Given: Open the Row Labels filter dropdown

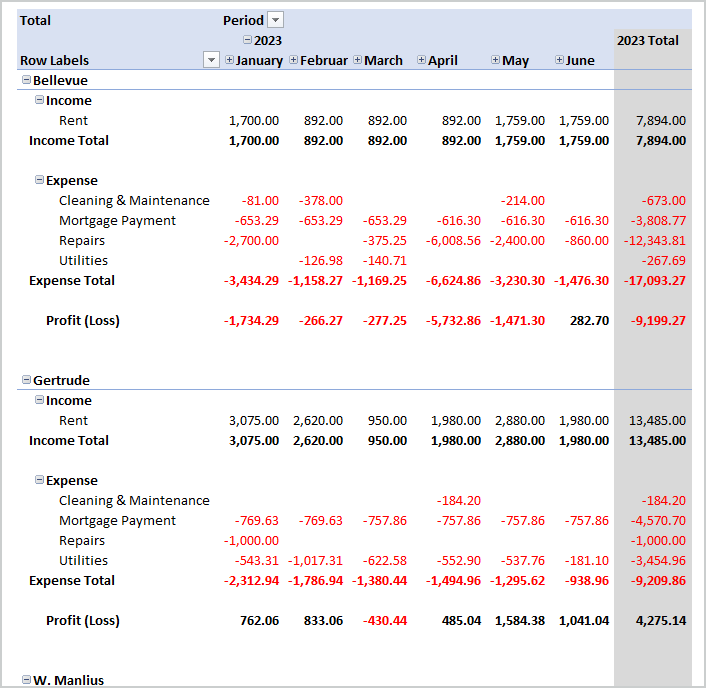Looking at the screenshot, I should click(x=211, y=60).
